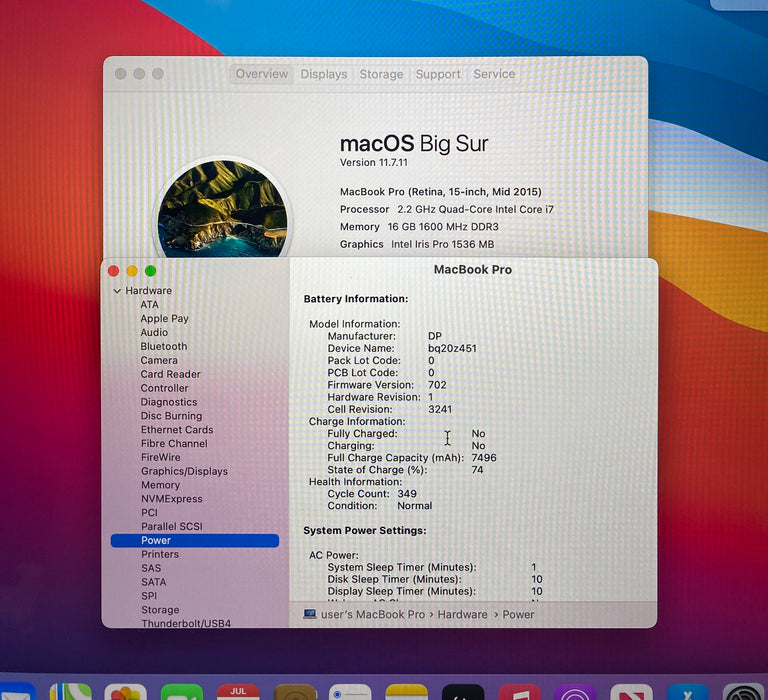Screen dimensions: 768x700
Task: Click the Firmware Version value 702
Action: coord(437,385)
